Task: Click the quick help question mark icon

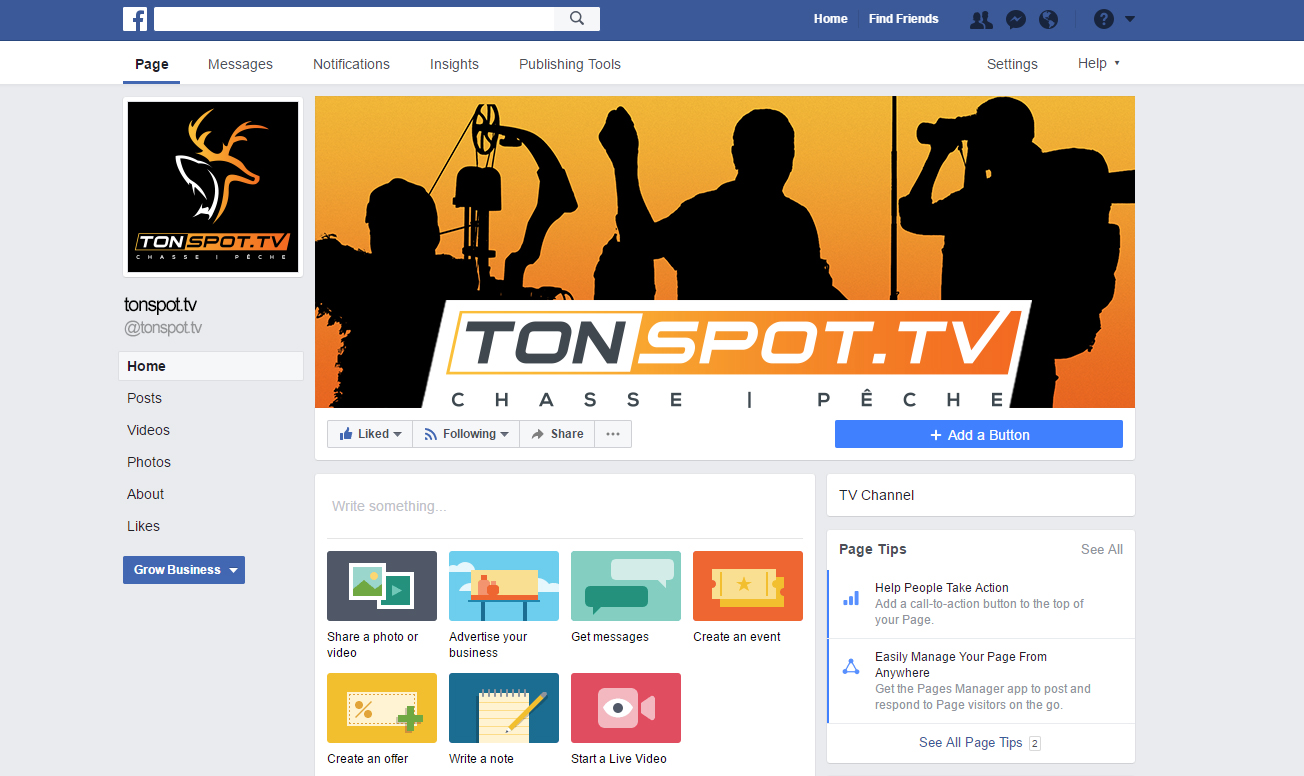Action: (1103, 19)
